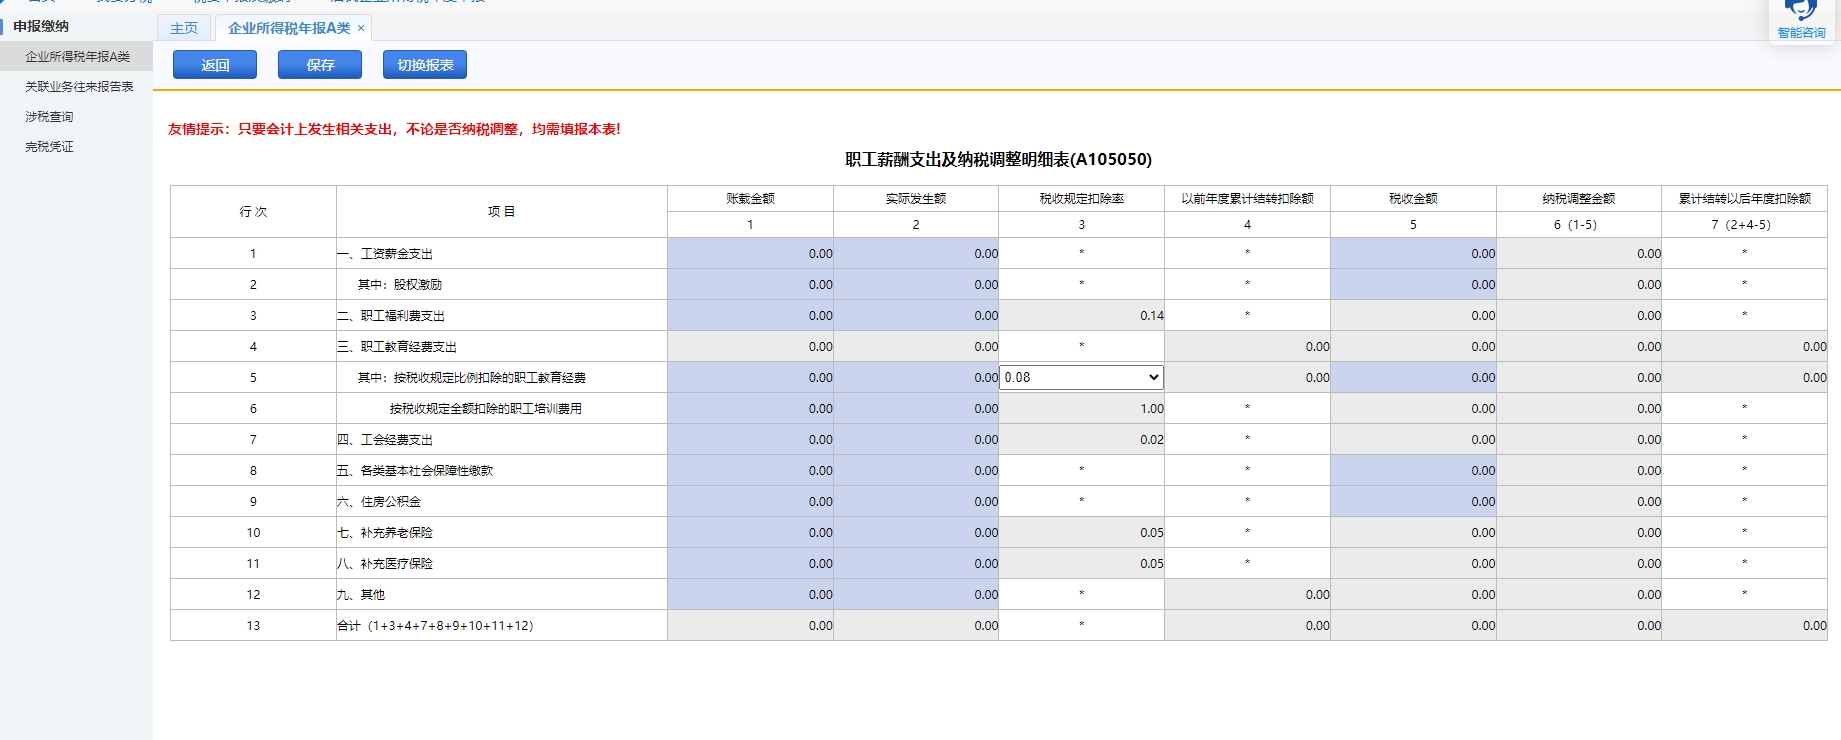Close the 企业所得税年报A类 tab

[361, 28]
